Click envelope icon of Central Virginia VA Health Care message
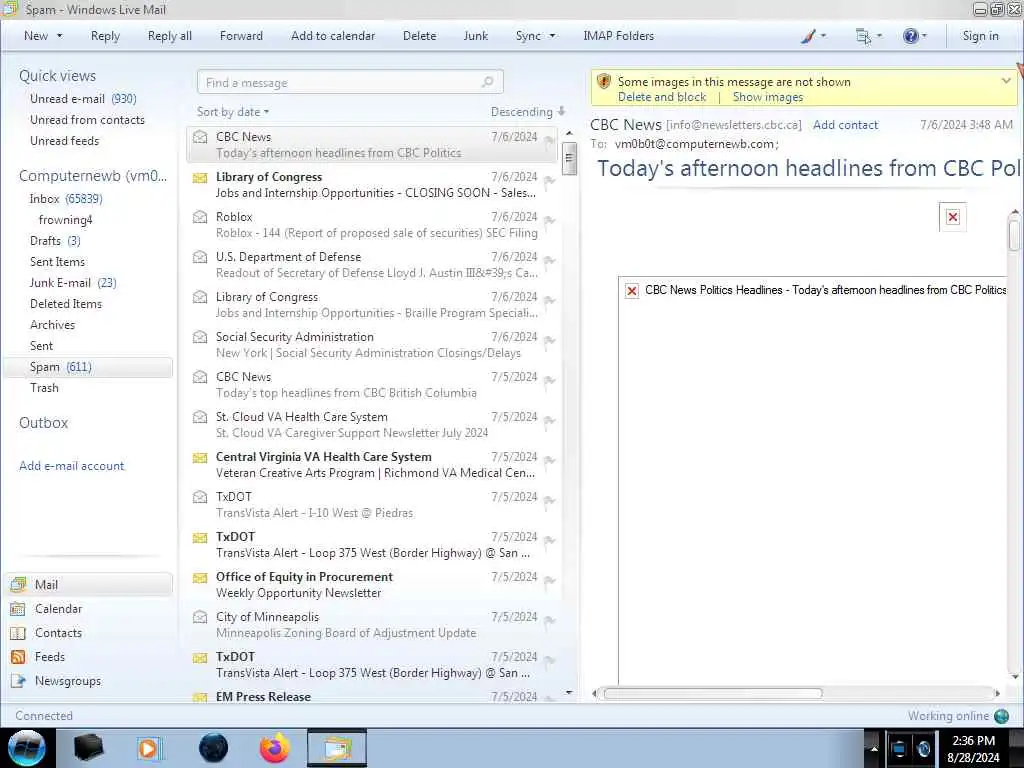The width and height of the screenshot is (1024, 768). point(200,457)
